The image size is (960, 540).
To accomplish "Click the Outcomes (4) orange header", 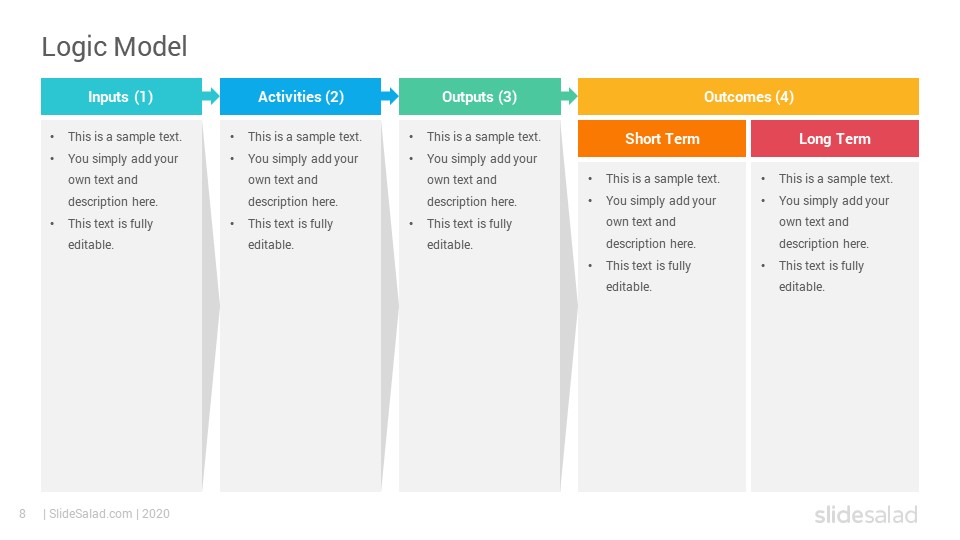I will point(748,96).
